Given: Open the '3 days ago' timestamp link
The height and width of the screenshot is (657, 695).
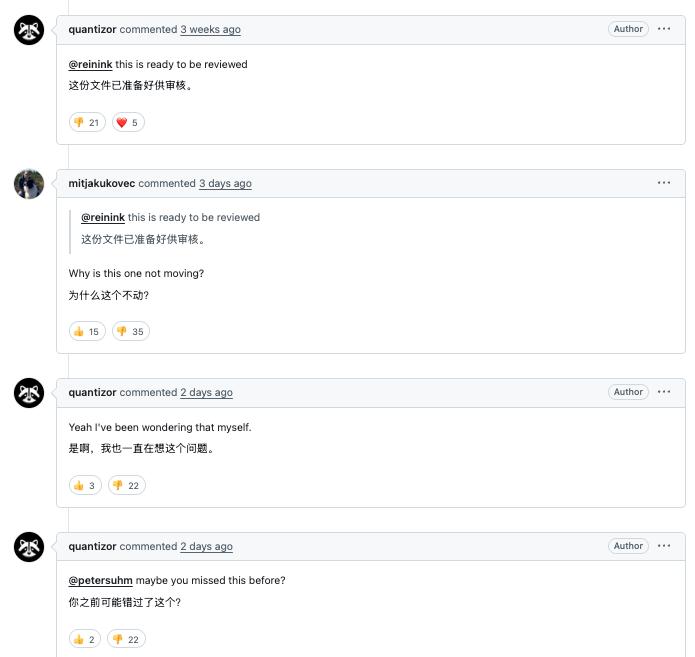Looking at the screenshot, I should (x=225, y=184).
